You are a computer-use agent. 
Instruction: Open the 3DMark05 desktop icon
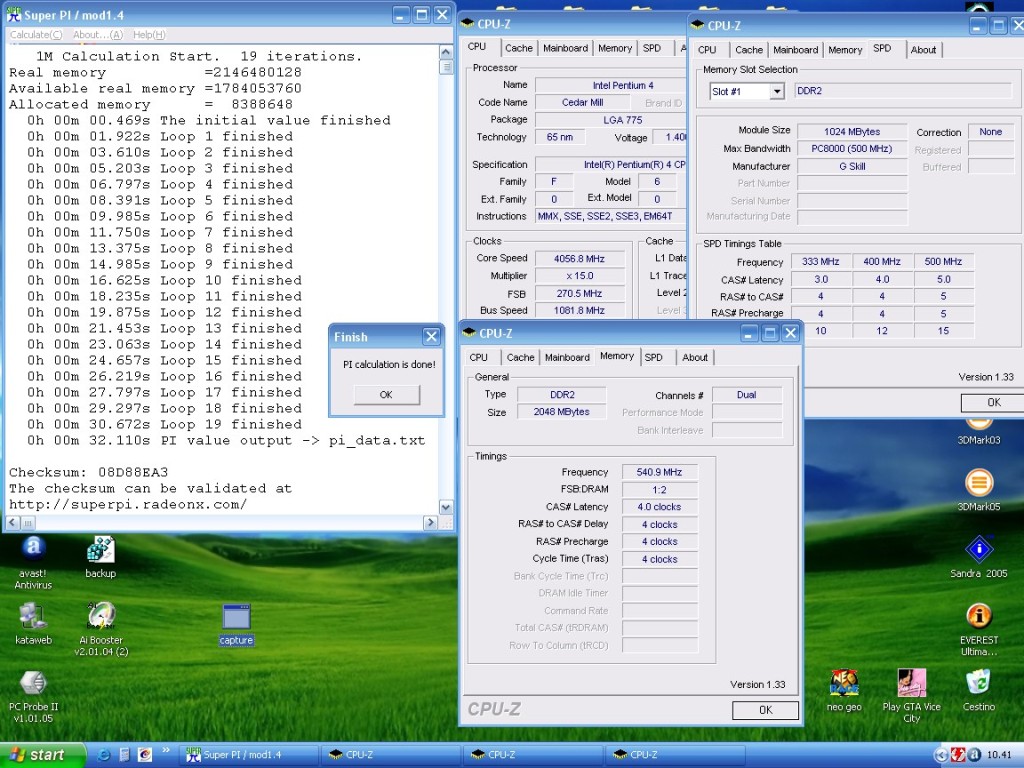click(978, 490)
